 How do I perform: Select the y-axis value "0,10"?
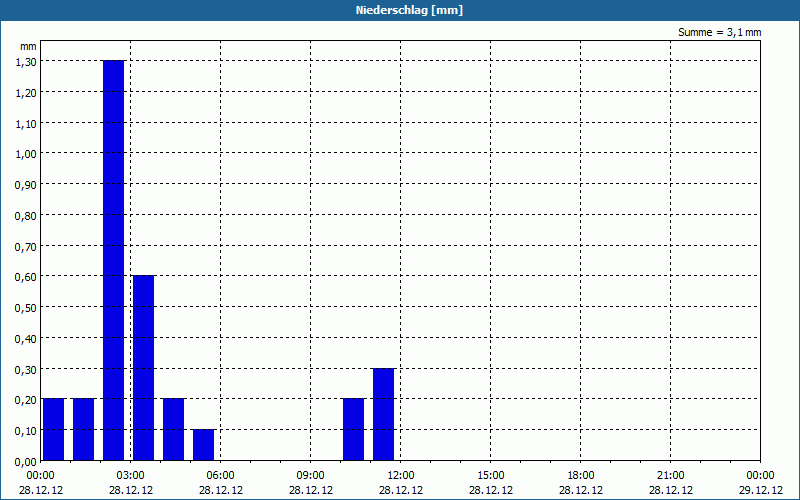26,431
